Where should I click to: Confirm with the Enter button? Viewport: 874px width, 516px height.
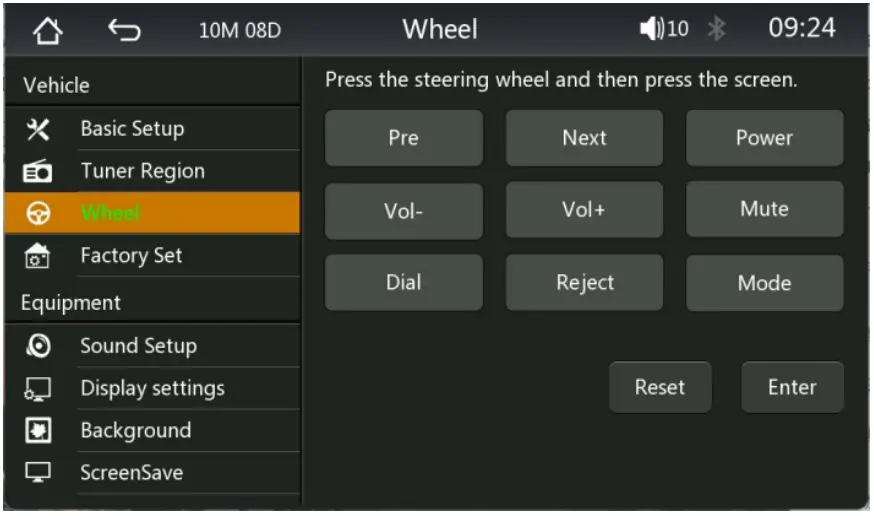click(x=792, y=387)
